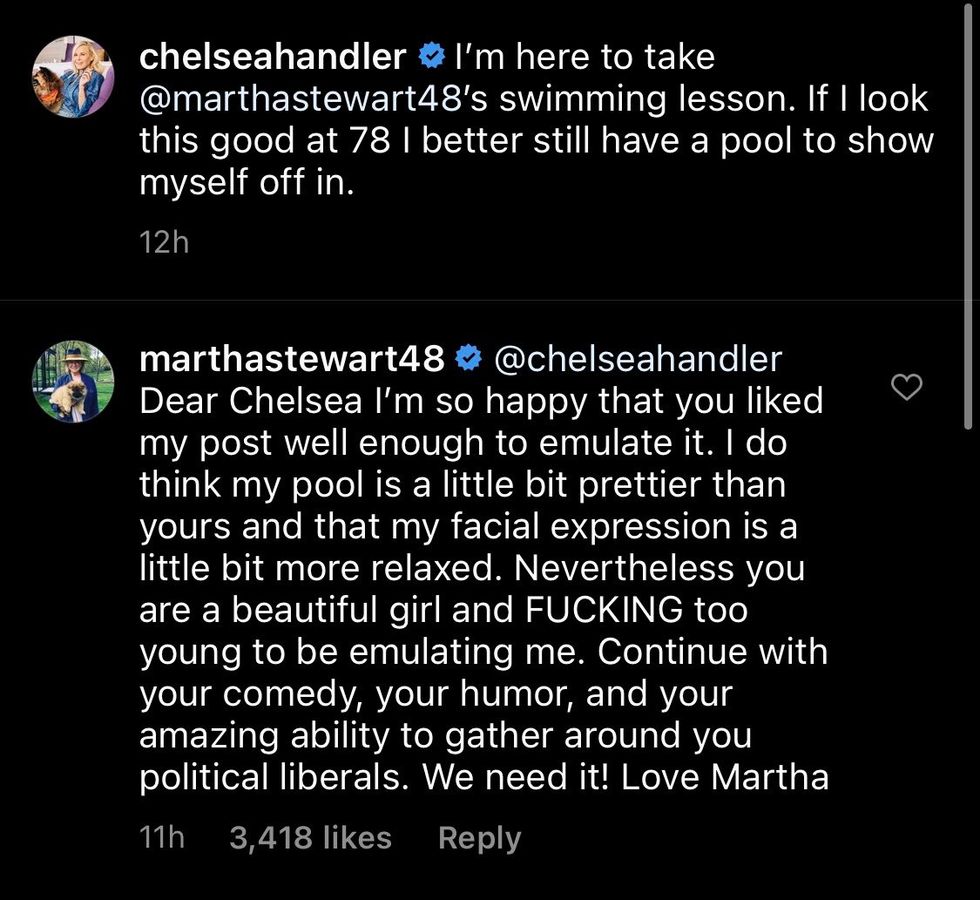Click the 12h timestamp on Chelsea's comment
The height and width of the screenshot is (900, 980).
[x=163, y=242]
